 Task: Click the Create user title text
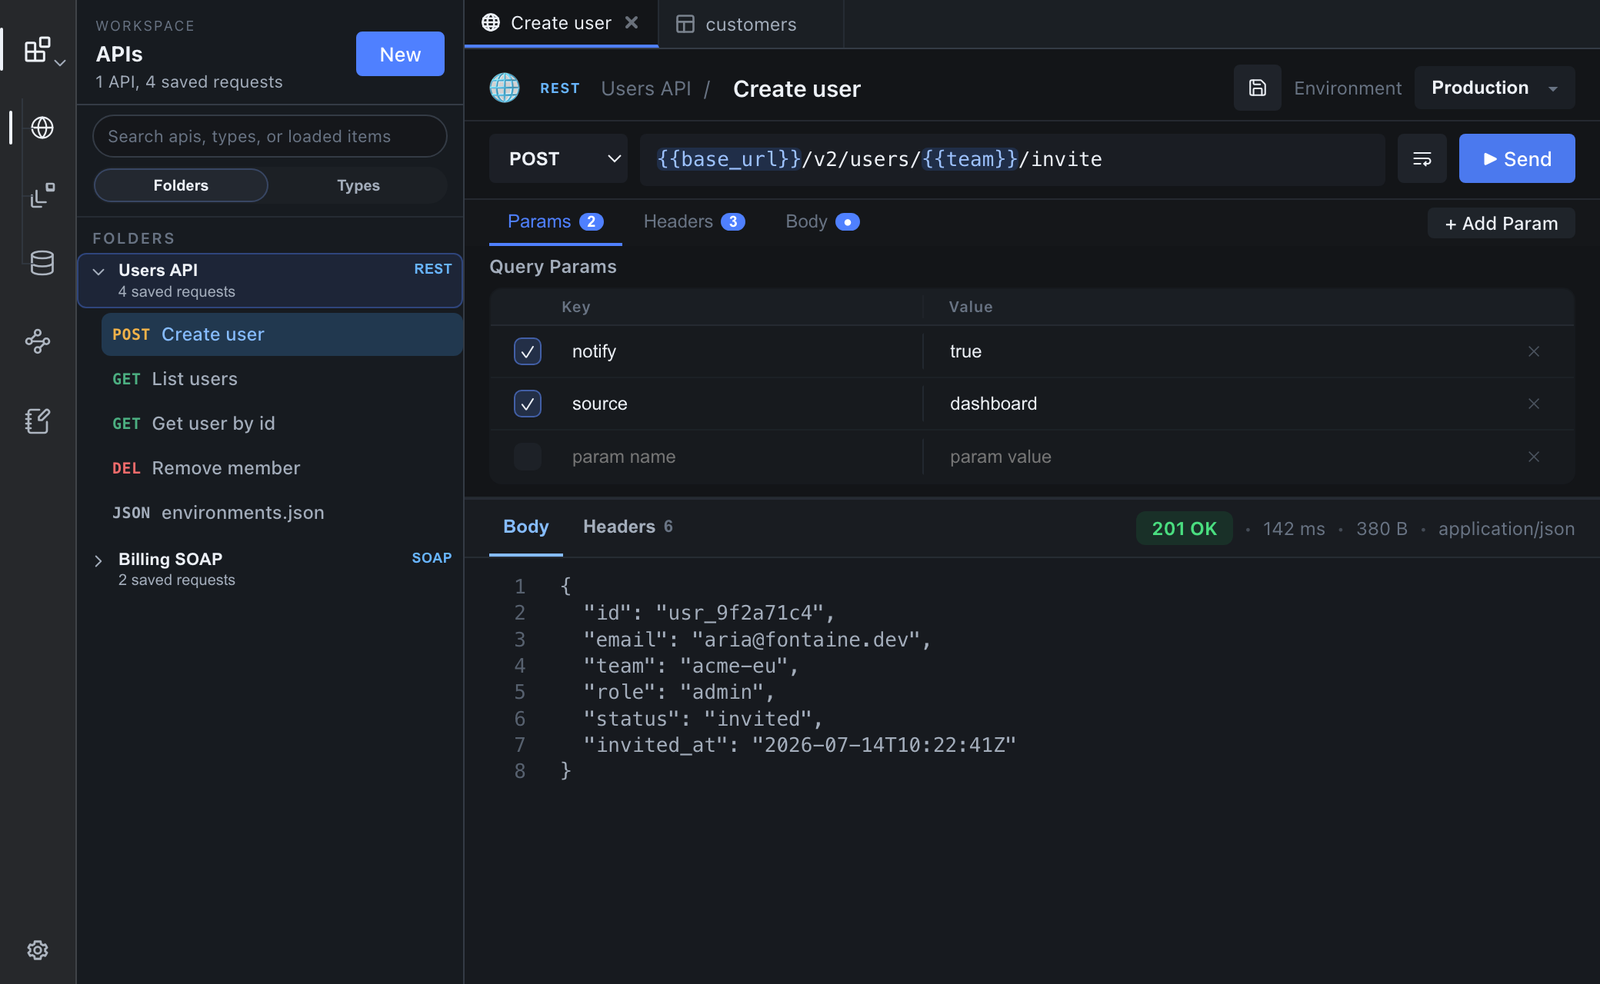pyautogui.click(x=797, y=89)
